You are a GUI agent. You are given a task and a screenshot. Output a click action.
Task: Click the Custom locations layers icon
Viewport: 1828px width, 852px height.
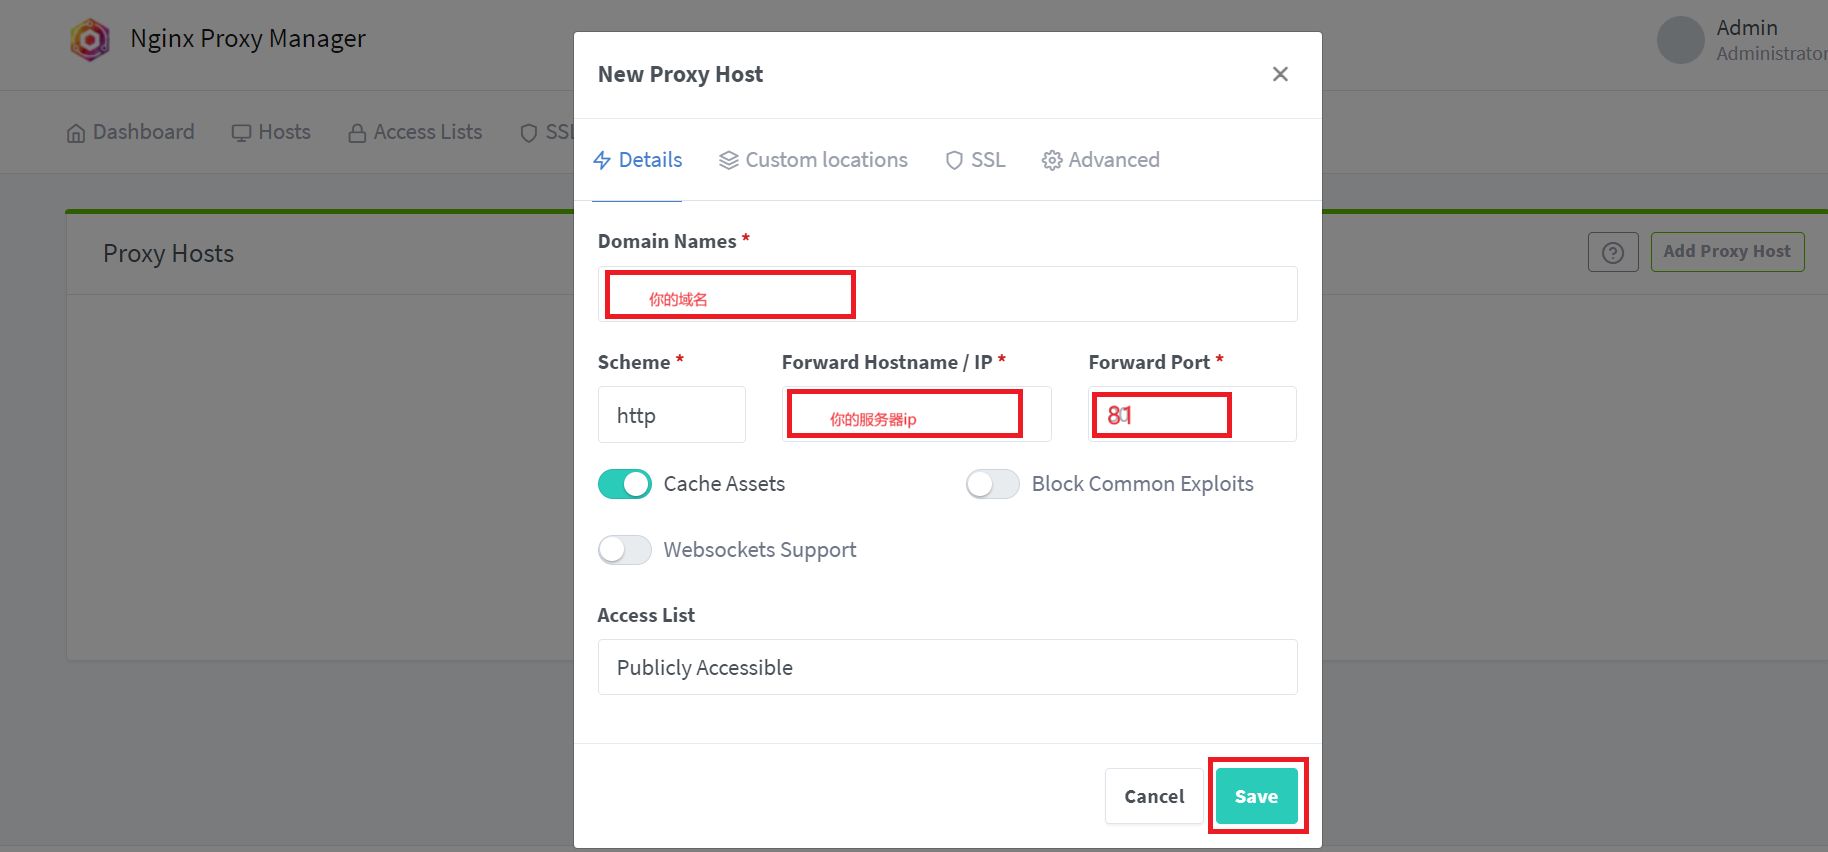729,161
